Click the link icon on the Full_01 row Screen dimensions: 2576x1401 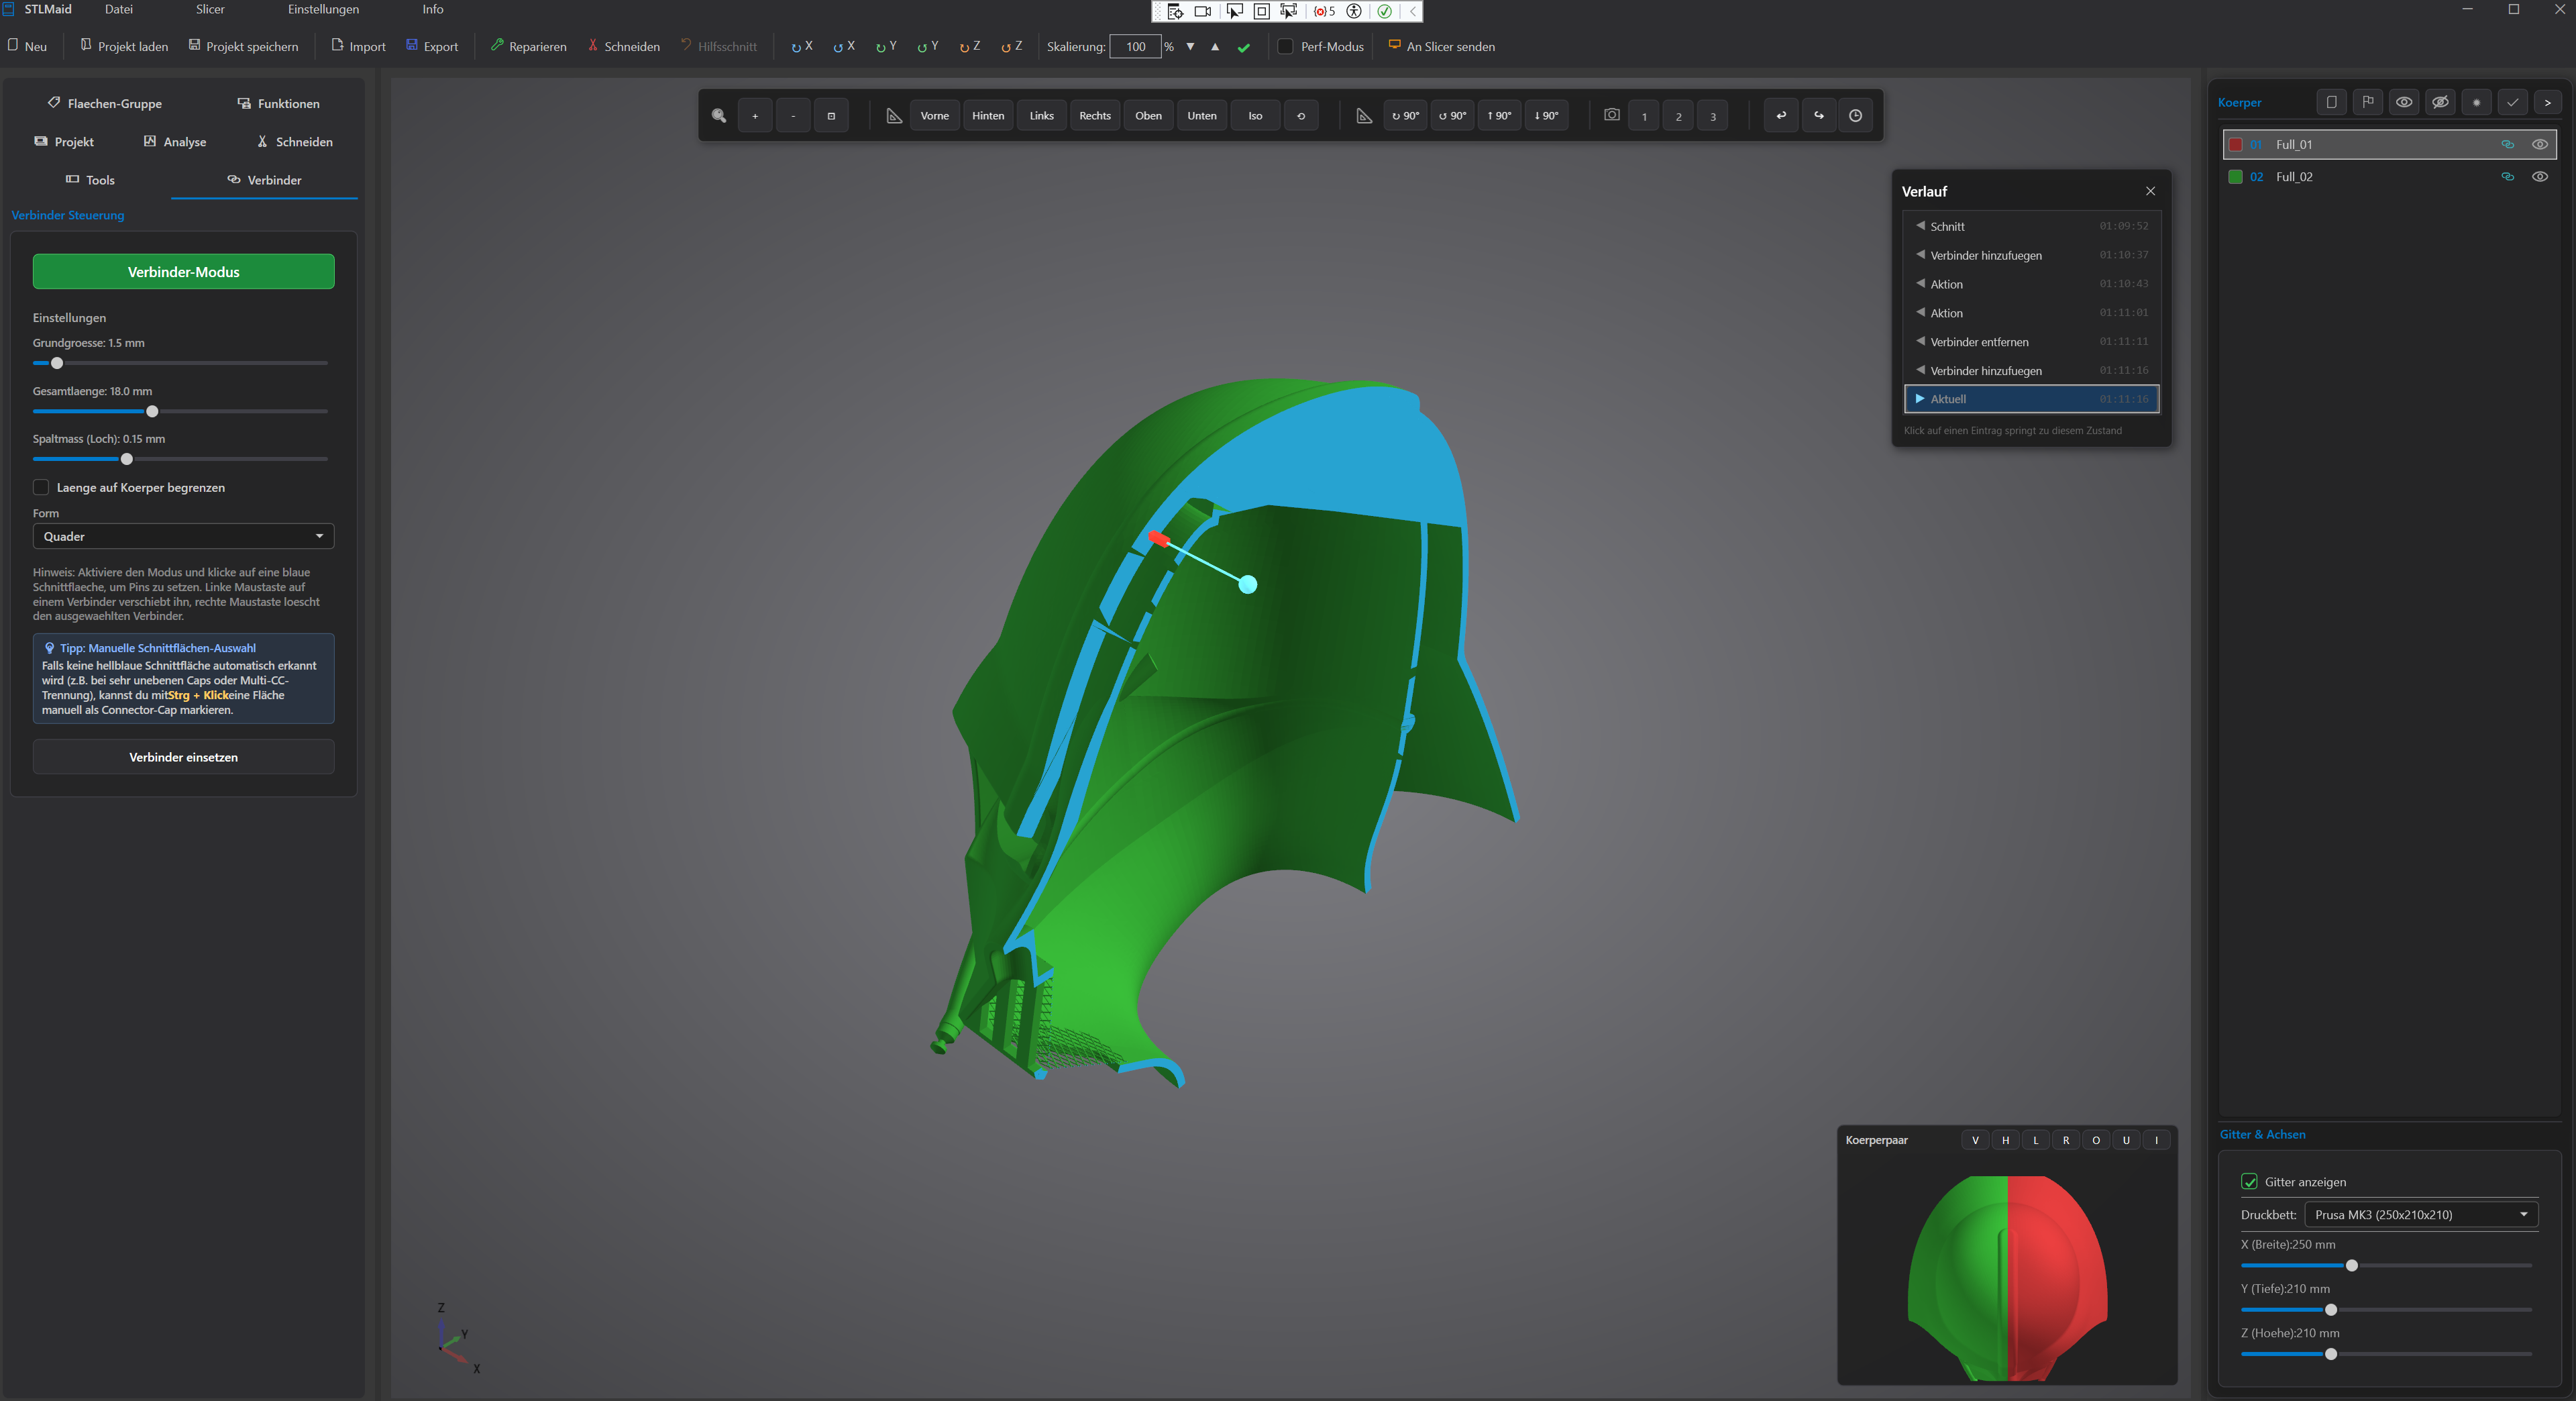coord(2507,144)
